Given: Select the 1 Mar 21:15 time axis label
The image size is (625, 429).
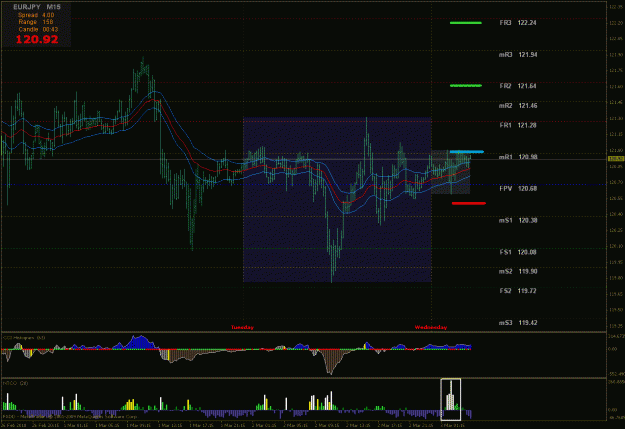Looking at the screenshot, I should coord(234,425).
